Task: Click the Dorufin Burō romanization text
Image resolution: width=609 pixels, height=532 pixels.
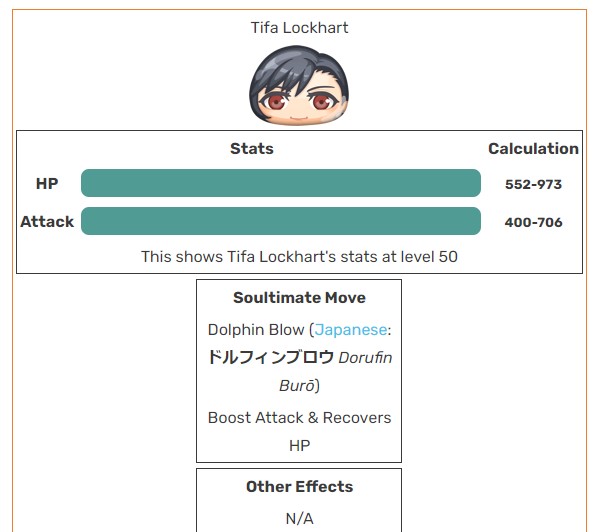Action: (x=336, y=371)
